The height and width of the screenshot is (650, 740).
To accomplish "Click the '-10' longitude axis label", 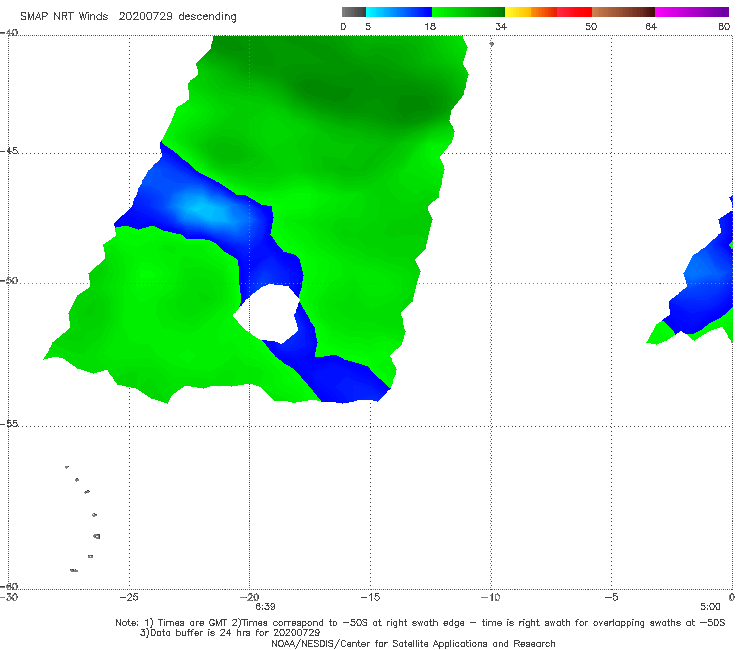I will tap(490, 597).
